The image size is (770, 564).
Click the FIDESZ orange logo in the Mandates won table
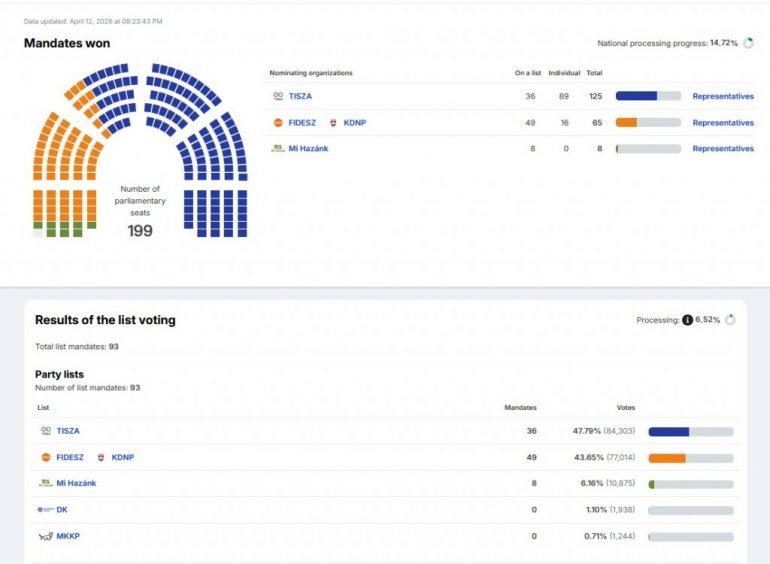tap(278, 122)
